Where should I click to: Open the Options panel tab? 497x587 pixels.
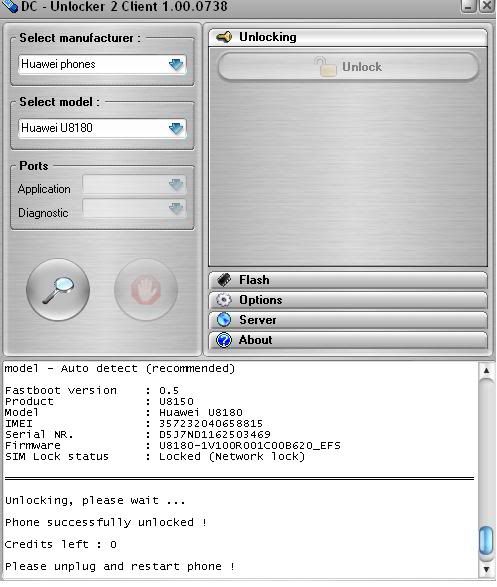348,300
